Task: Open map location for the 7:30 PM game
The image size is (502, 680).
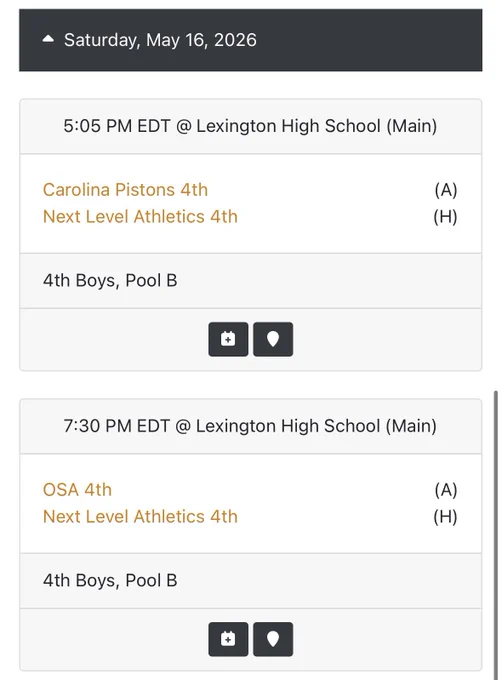Action: click(x=273, y=639)
